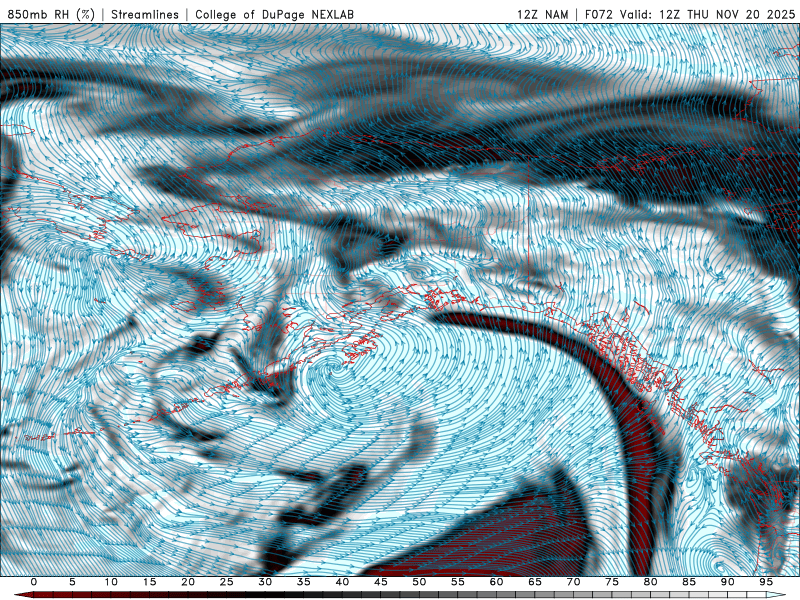Click the colorbar label "60"
The image size is (800, 600).
pyautogui.click(x=496, y=582)
